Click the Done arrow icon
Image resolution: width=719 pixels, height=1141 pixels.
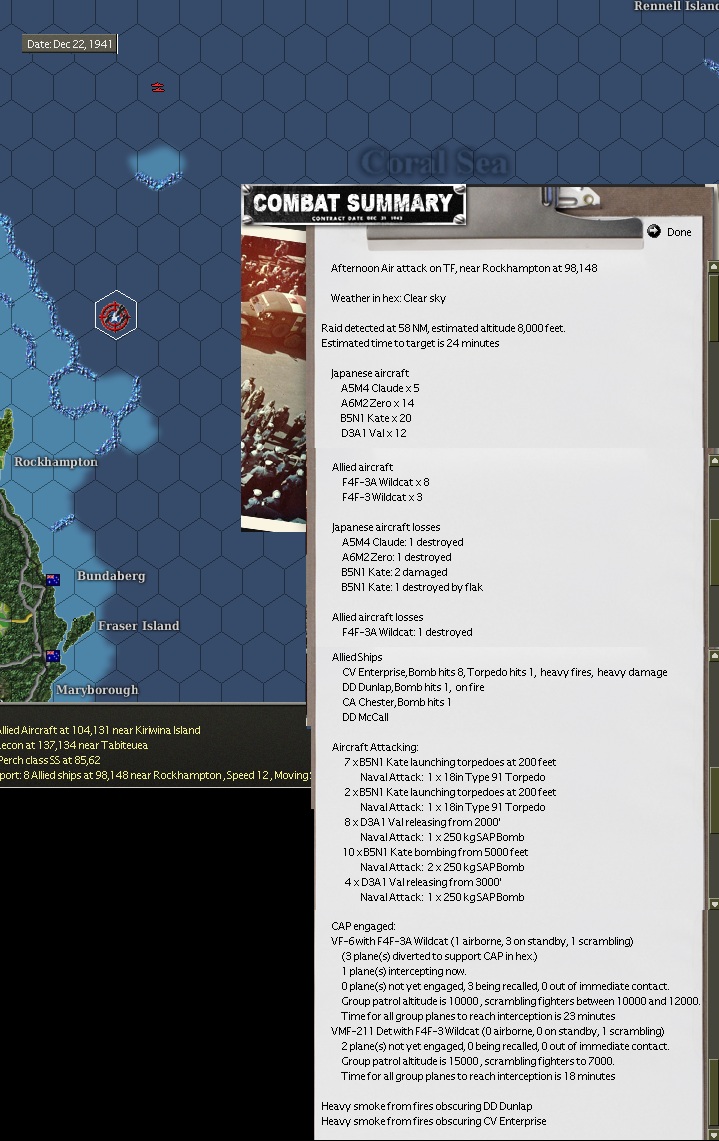tap(654, 231)
